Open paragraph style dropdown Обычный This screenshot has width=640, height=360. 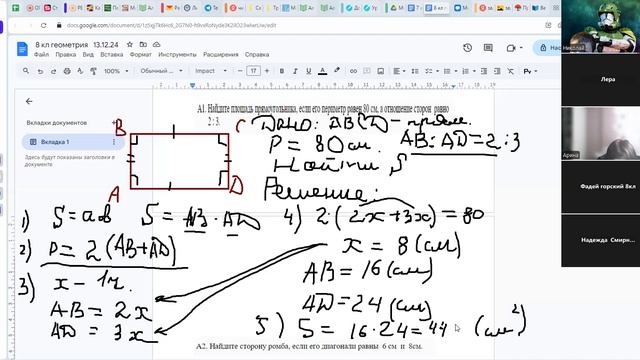pos(162,71)
